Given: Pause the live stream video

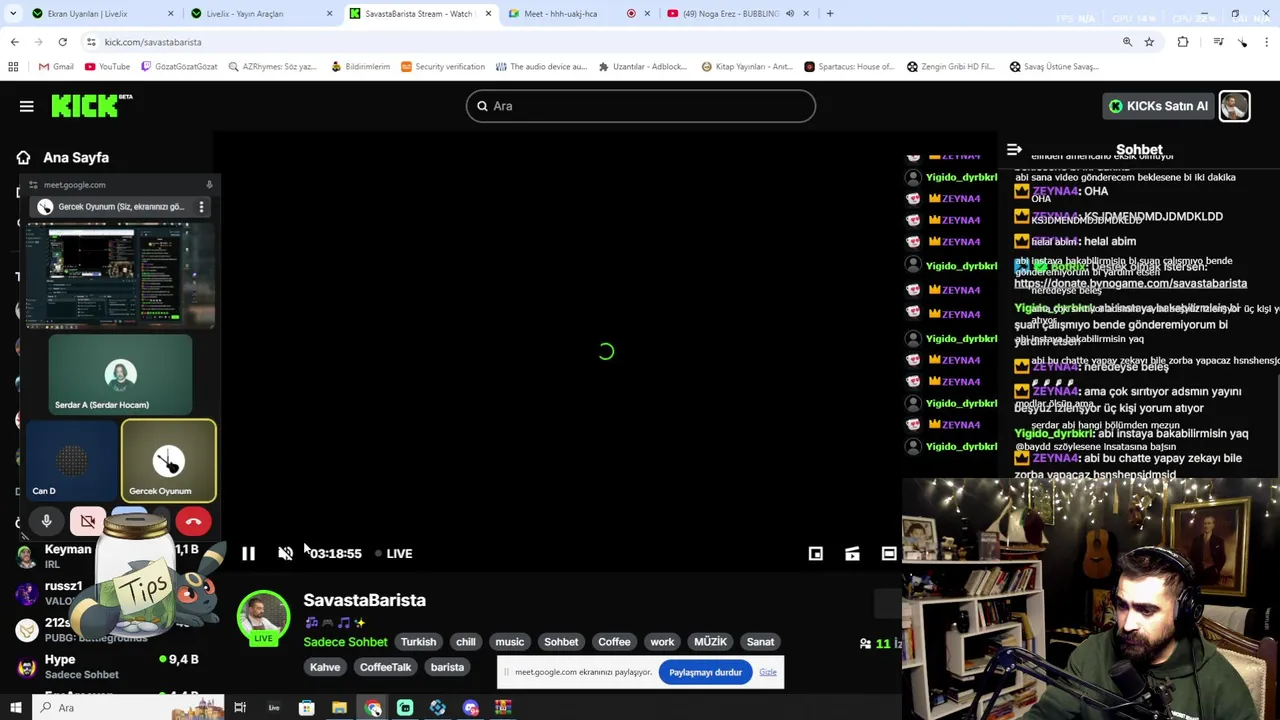Looking at the screenshot, I should [248, 553].
